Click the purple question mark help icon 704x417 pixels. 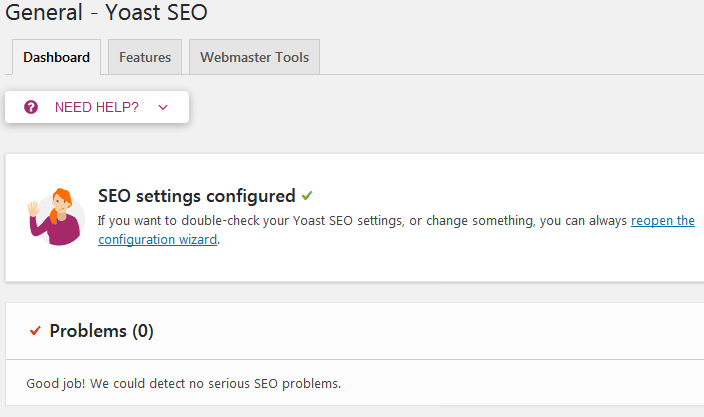[31, 107]
